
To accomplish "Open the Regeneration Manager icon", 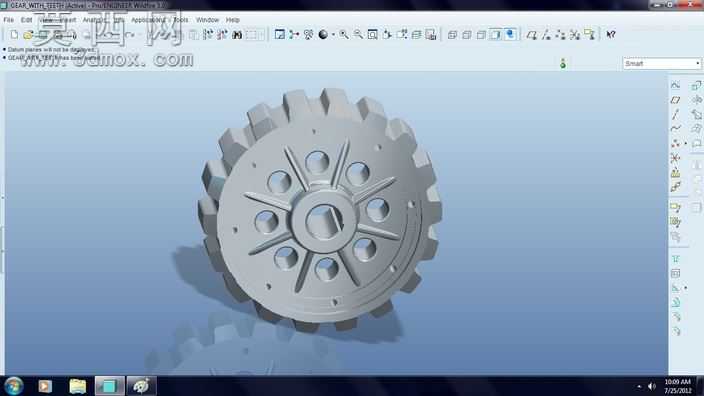I will (x=222, y=35).
